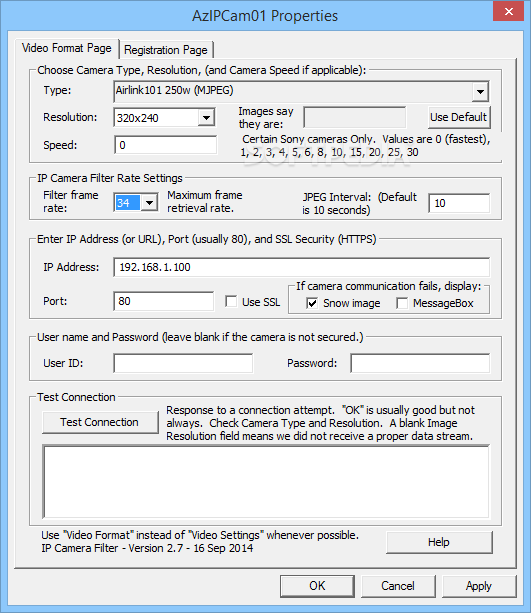Tick the MessageBox checkbox

402,303
